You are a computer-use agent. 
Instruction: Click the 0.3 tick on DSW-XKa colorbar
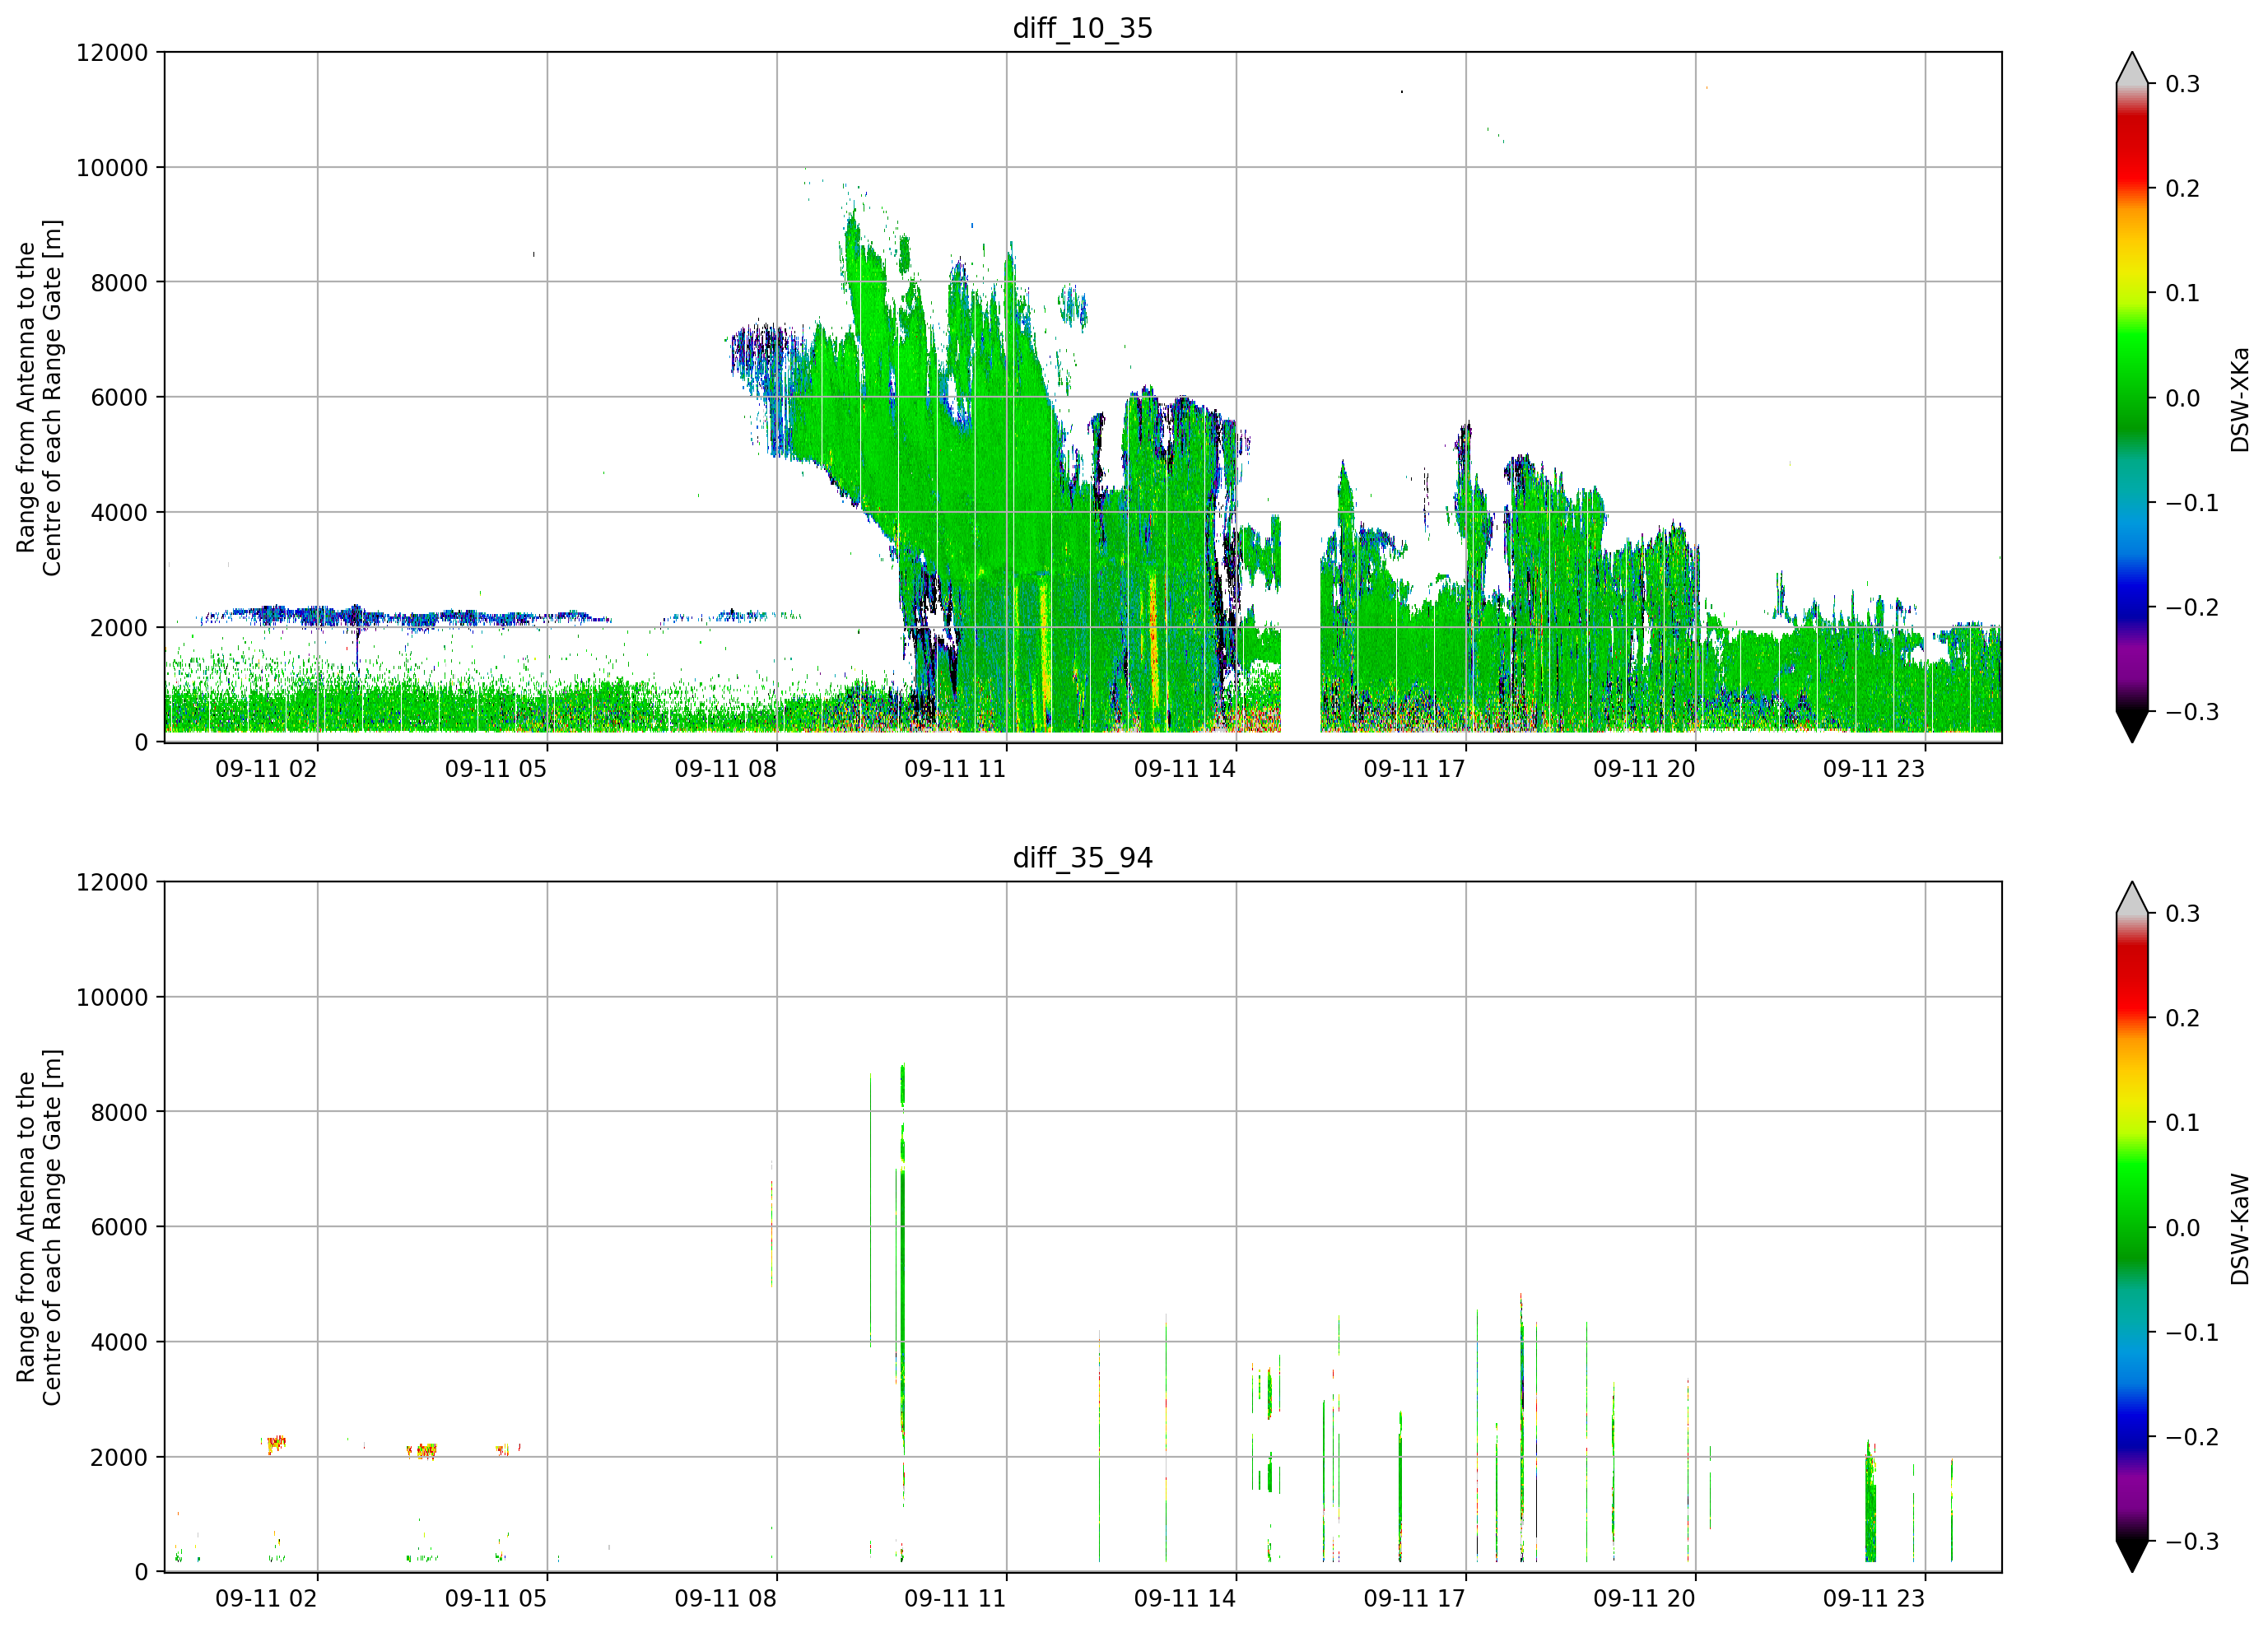click(x=2183, y=84)
